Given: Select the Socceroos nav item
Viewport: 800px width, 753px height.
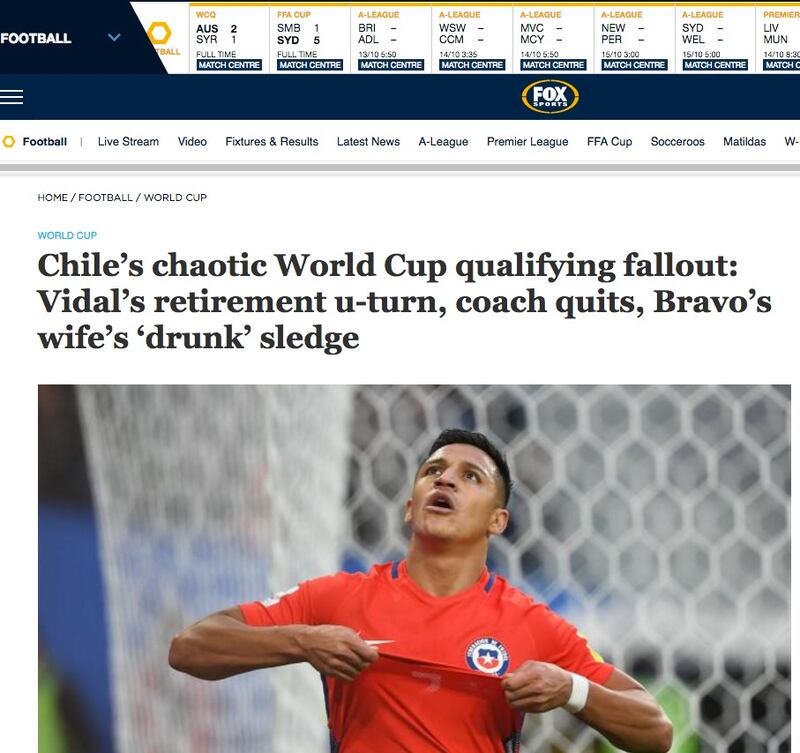Looking at the screenshot, I should [678, 141].
